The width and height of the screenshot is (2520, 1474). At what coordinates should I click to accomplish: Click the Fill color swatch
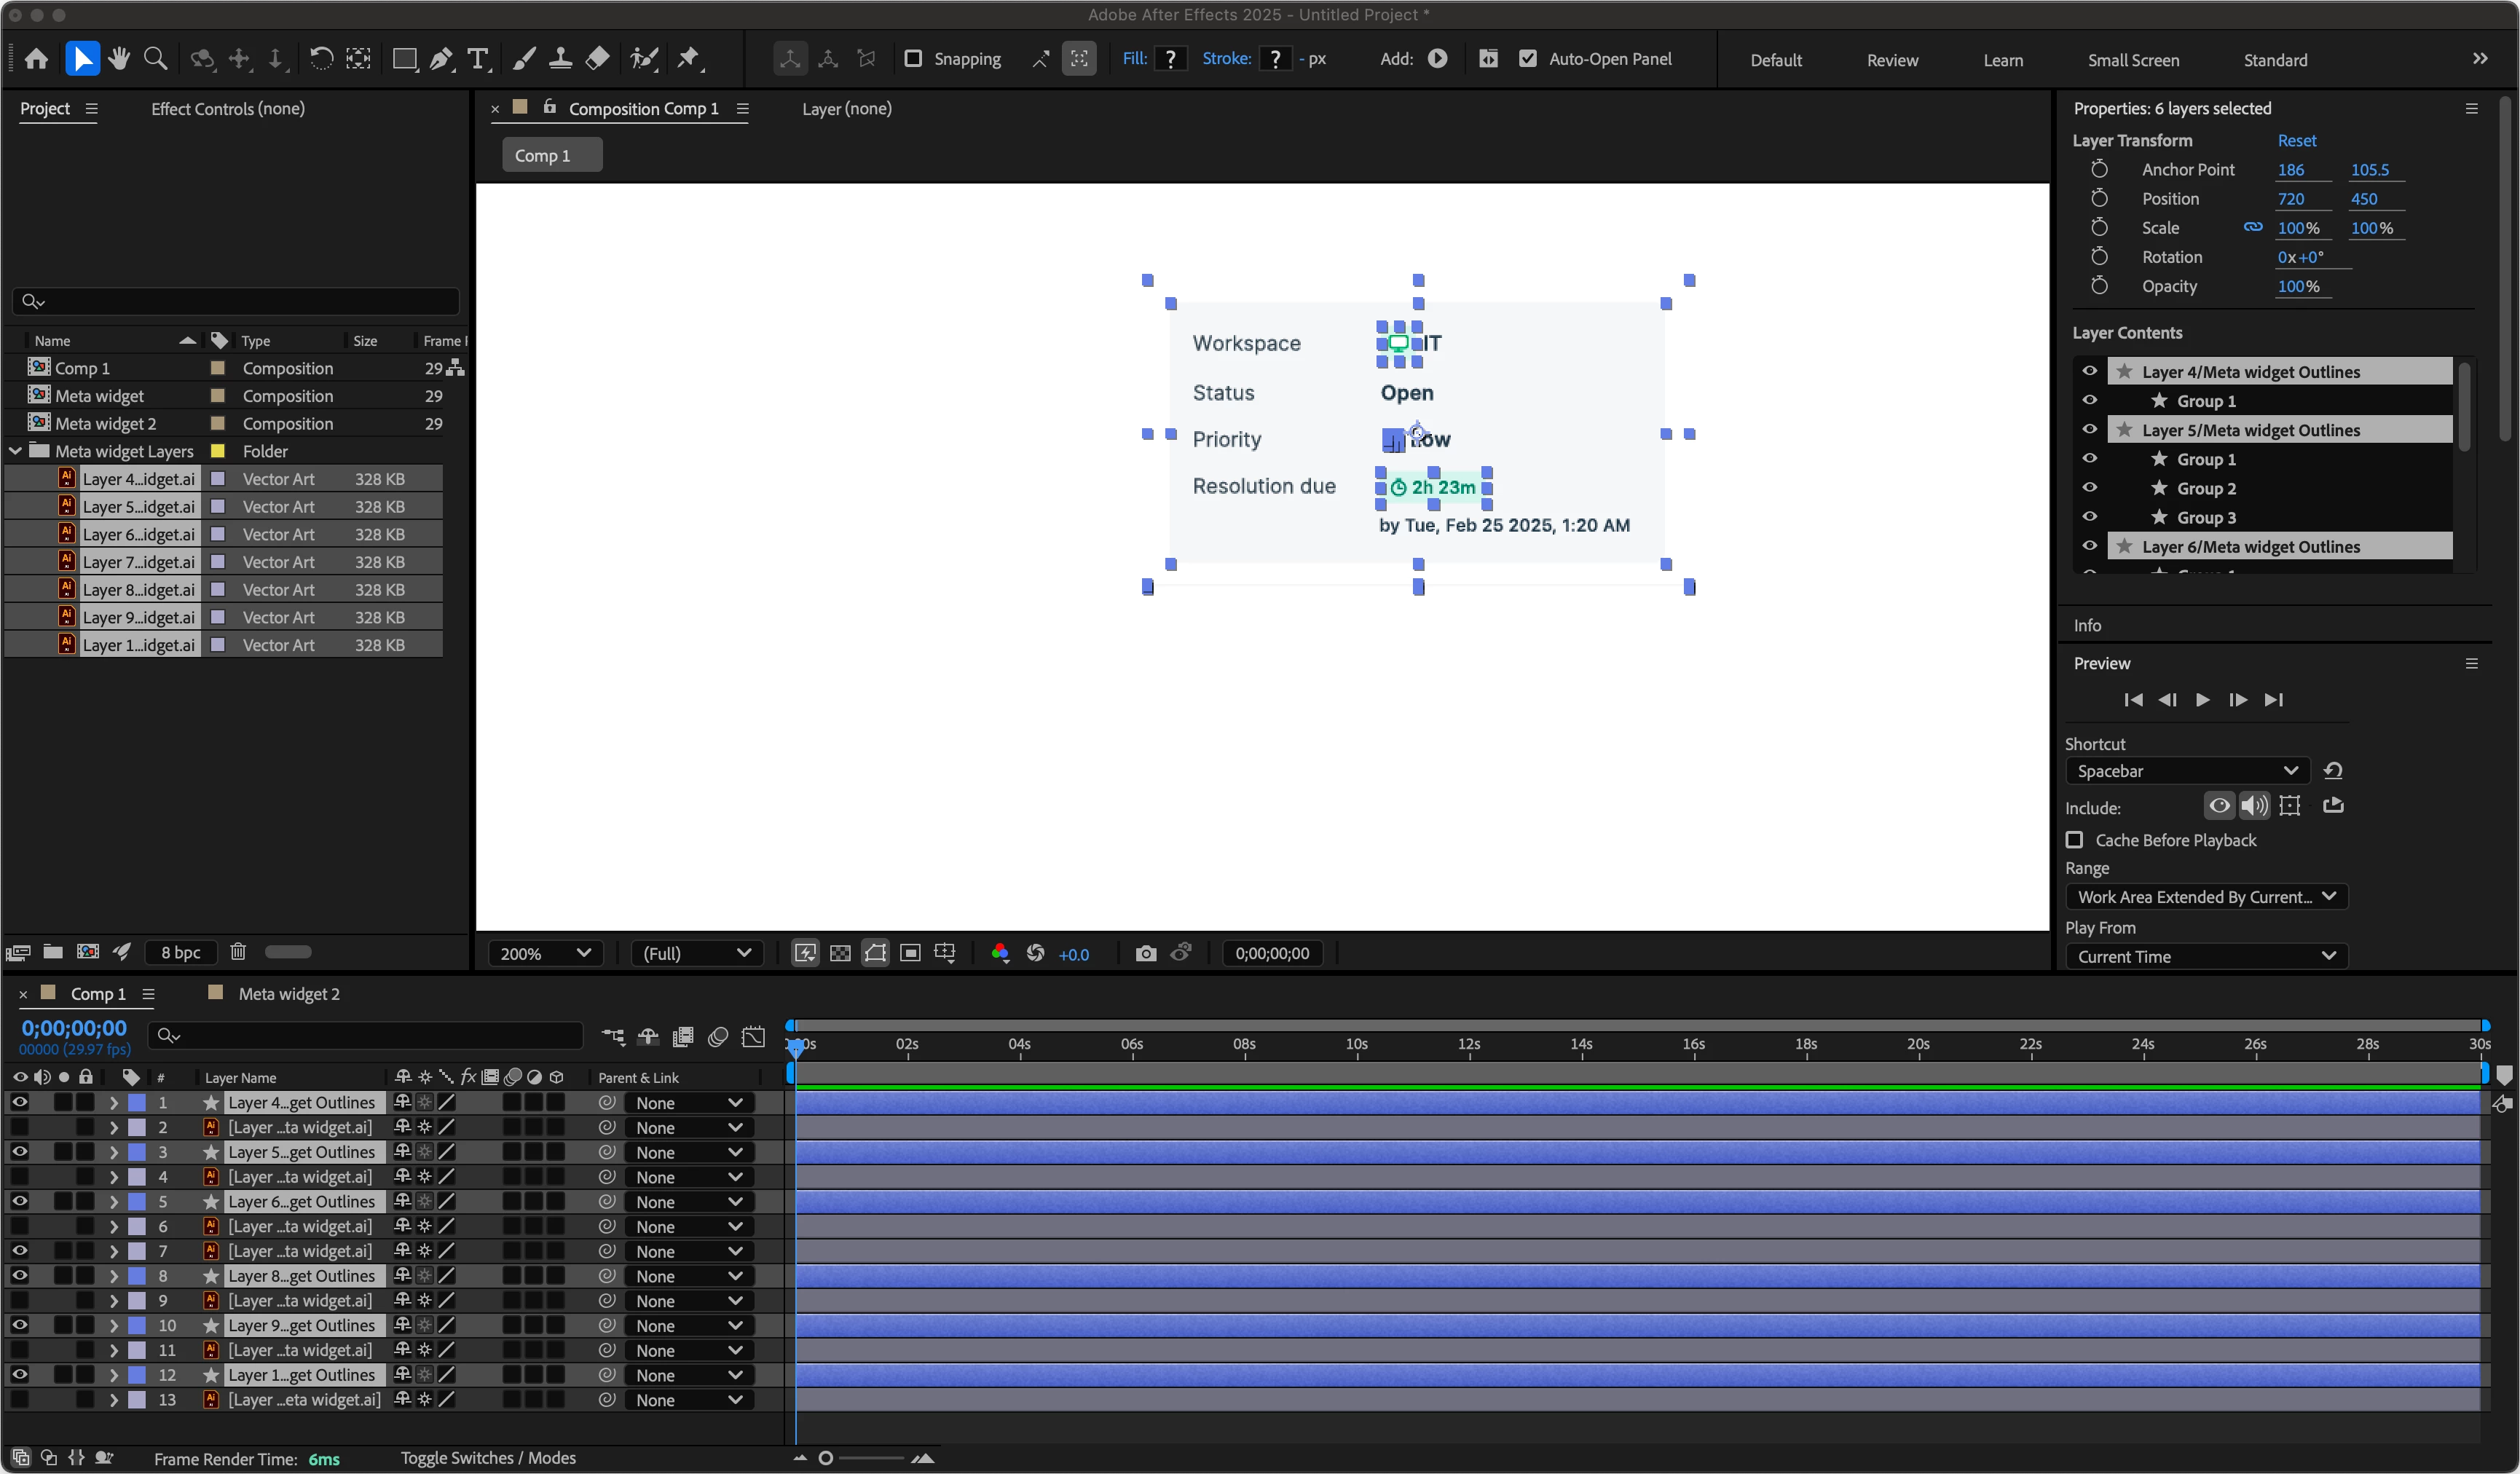[1170, 59]
